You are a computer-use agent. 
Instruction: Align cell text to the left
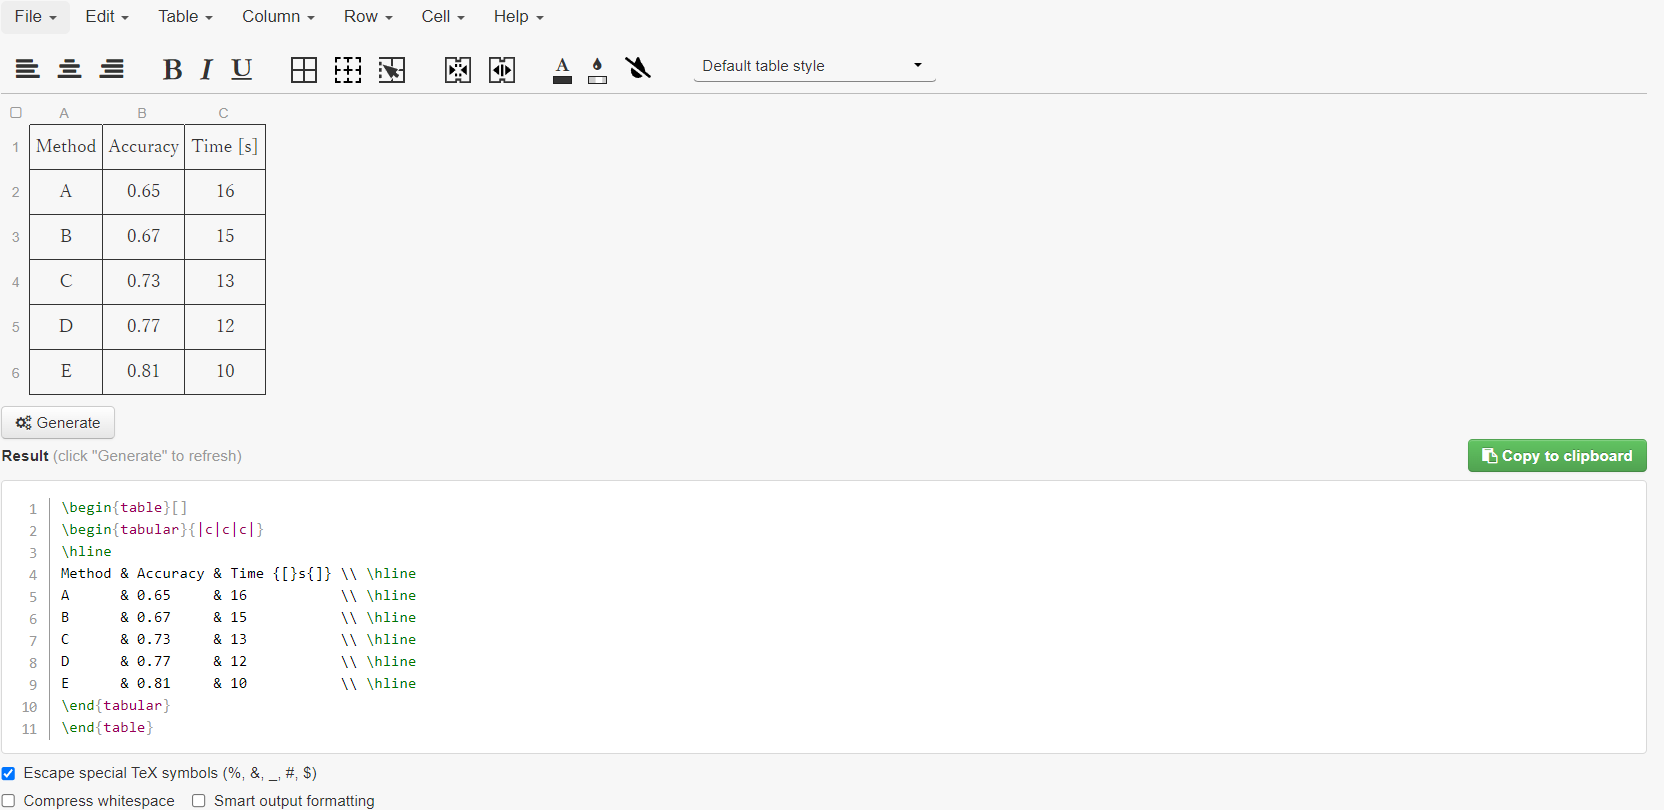coord(27,69)
